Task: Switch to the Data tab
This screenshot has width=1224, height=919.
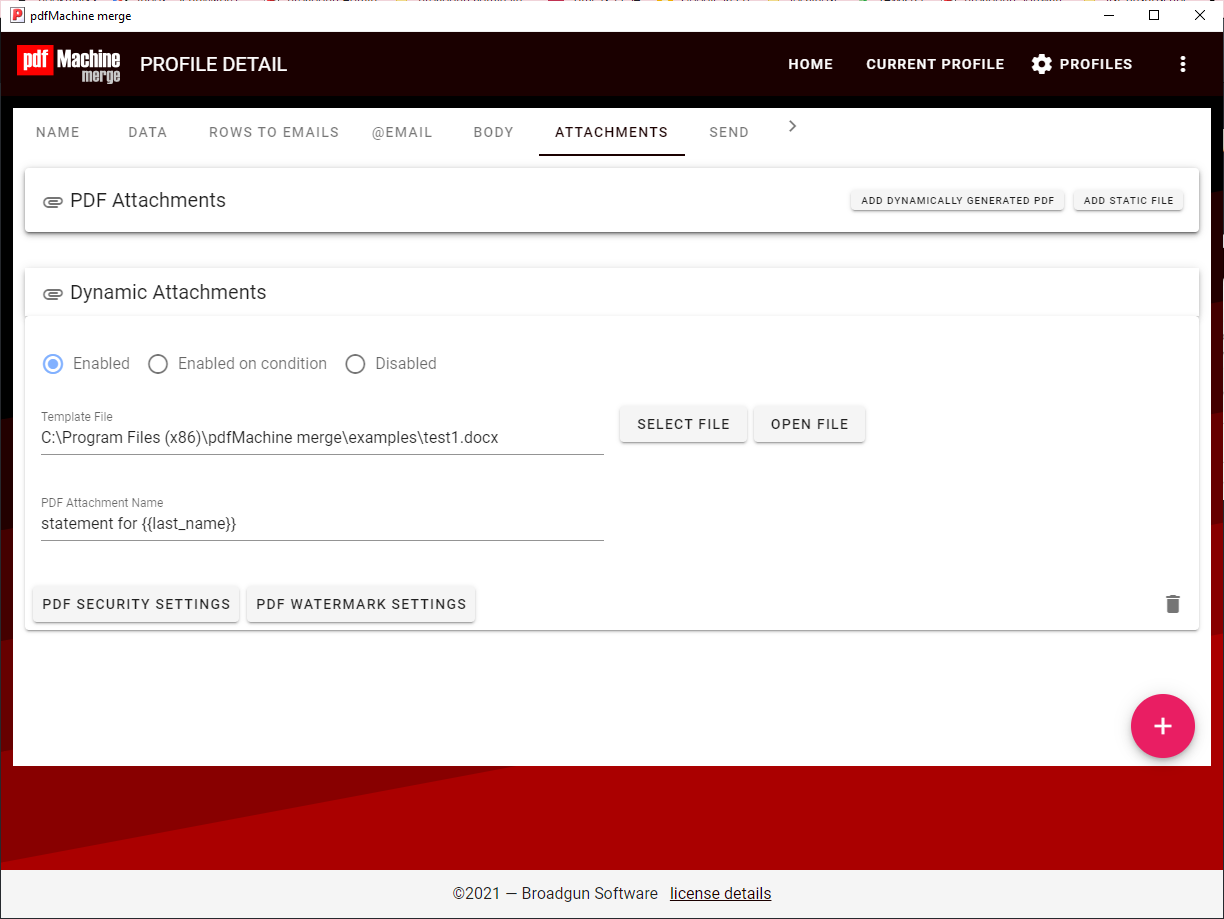Action: point(148,132)
